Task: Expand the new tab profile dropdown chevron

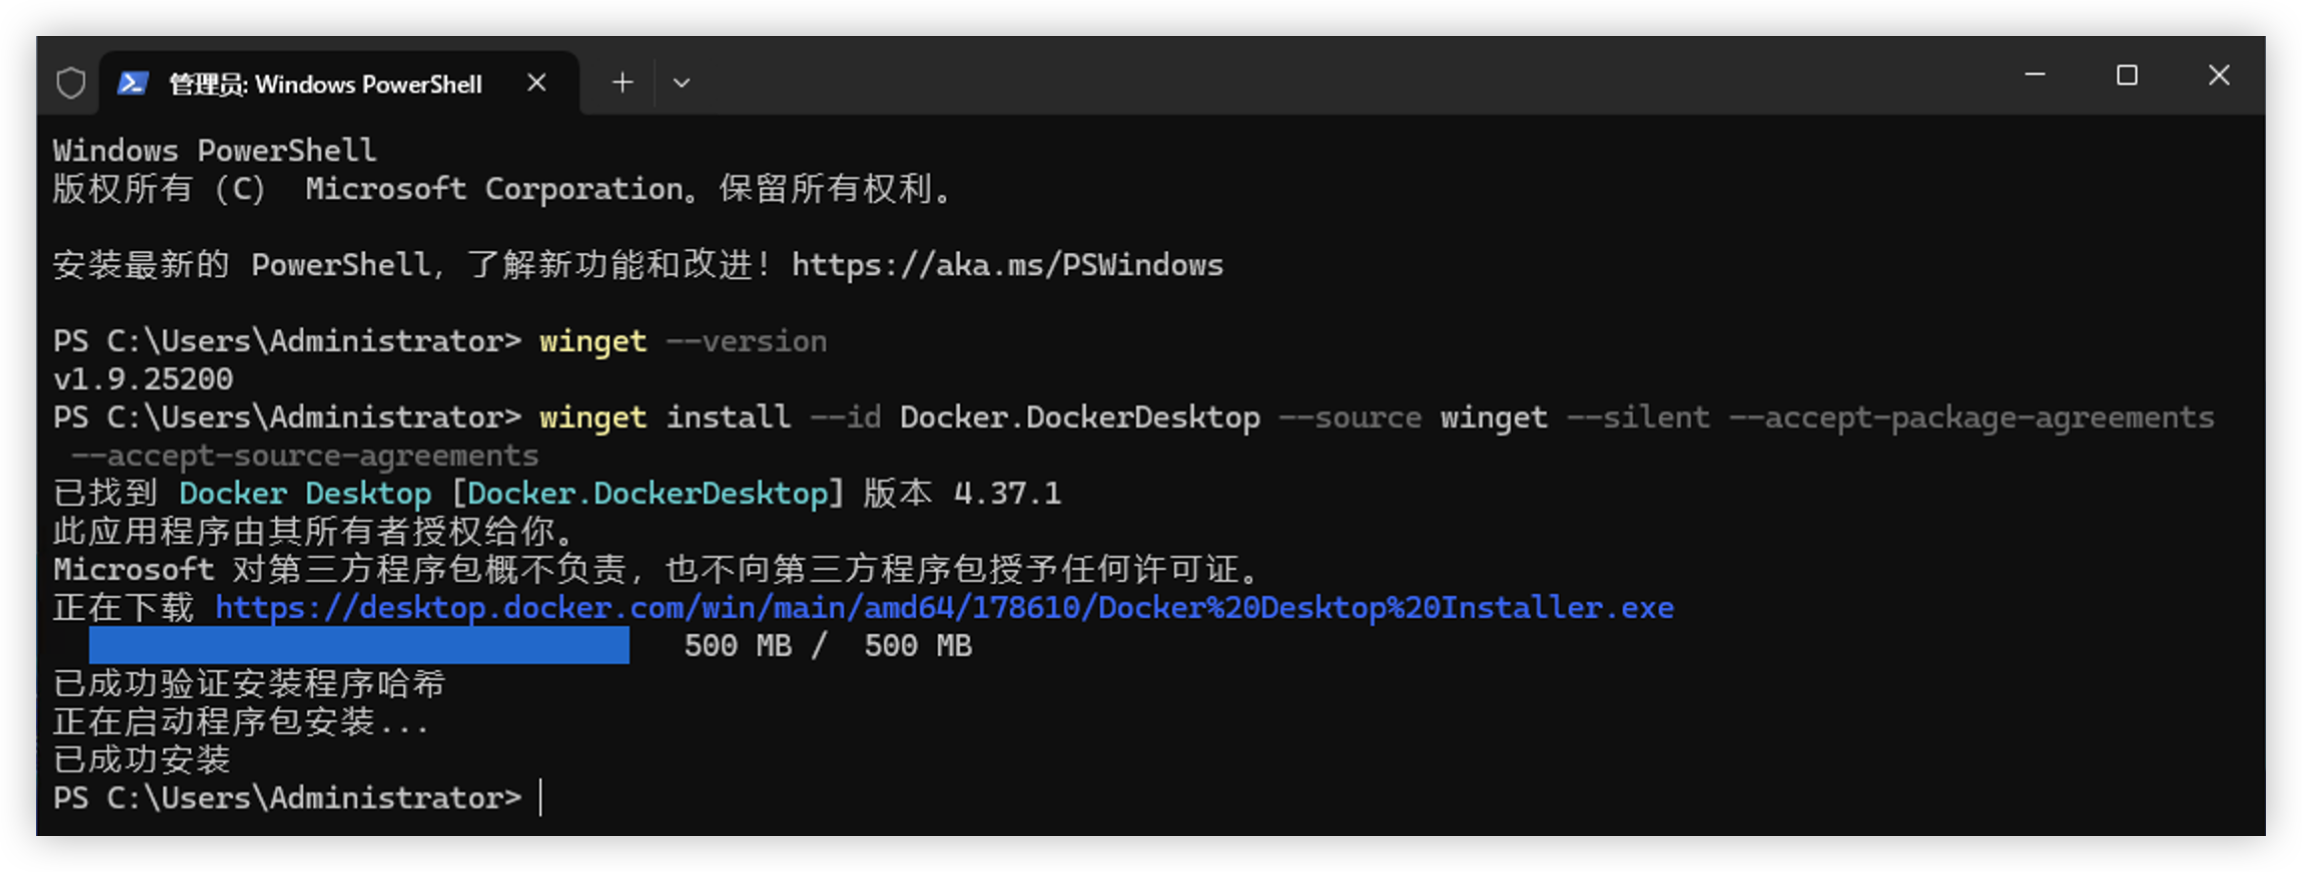Action: (x=682, y=83)
